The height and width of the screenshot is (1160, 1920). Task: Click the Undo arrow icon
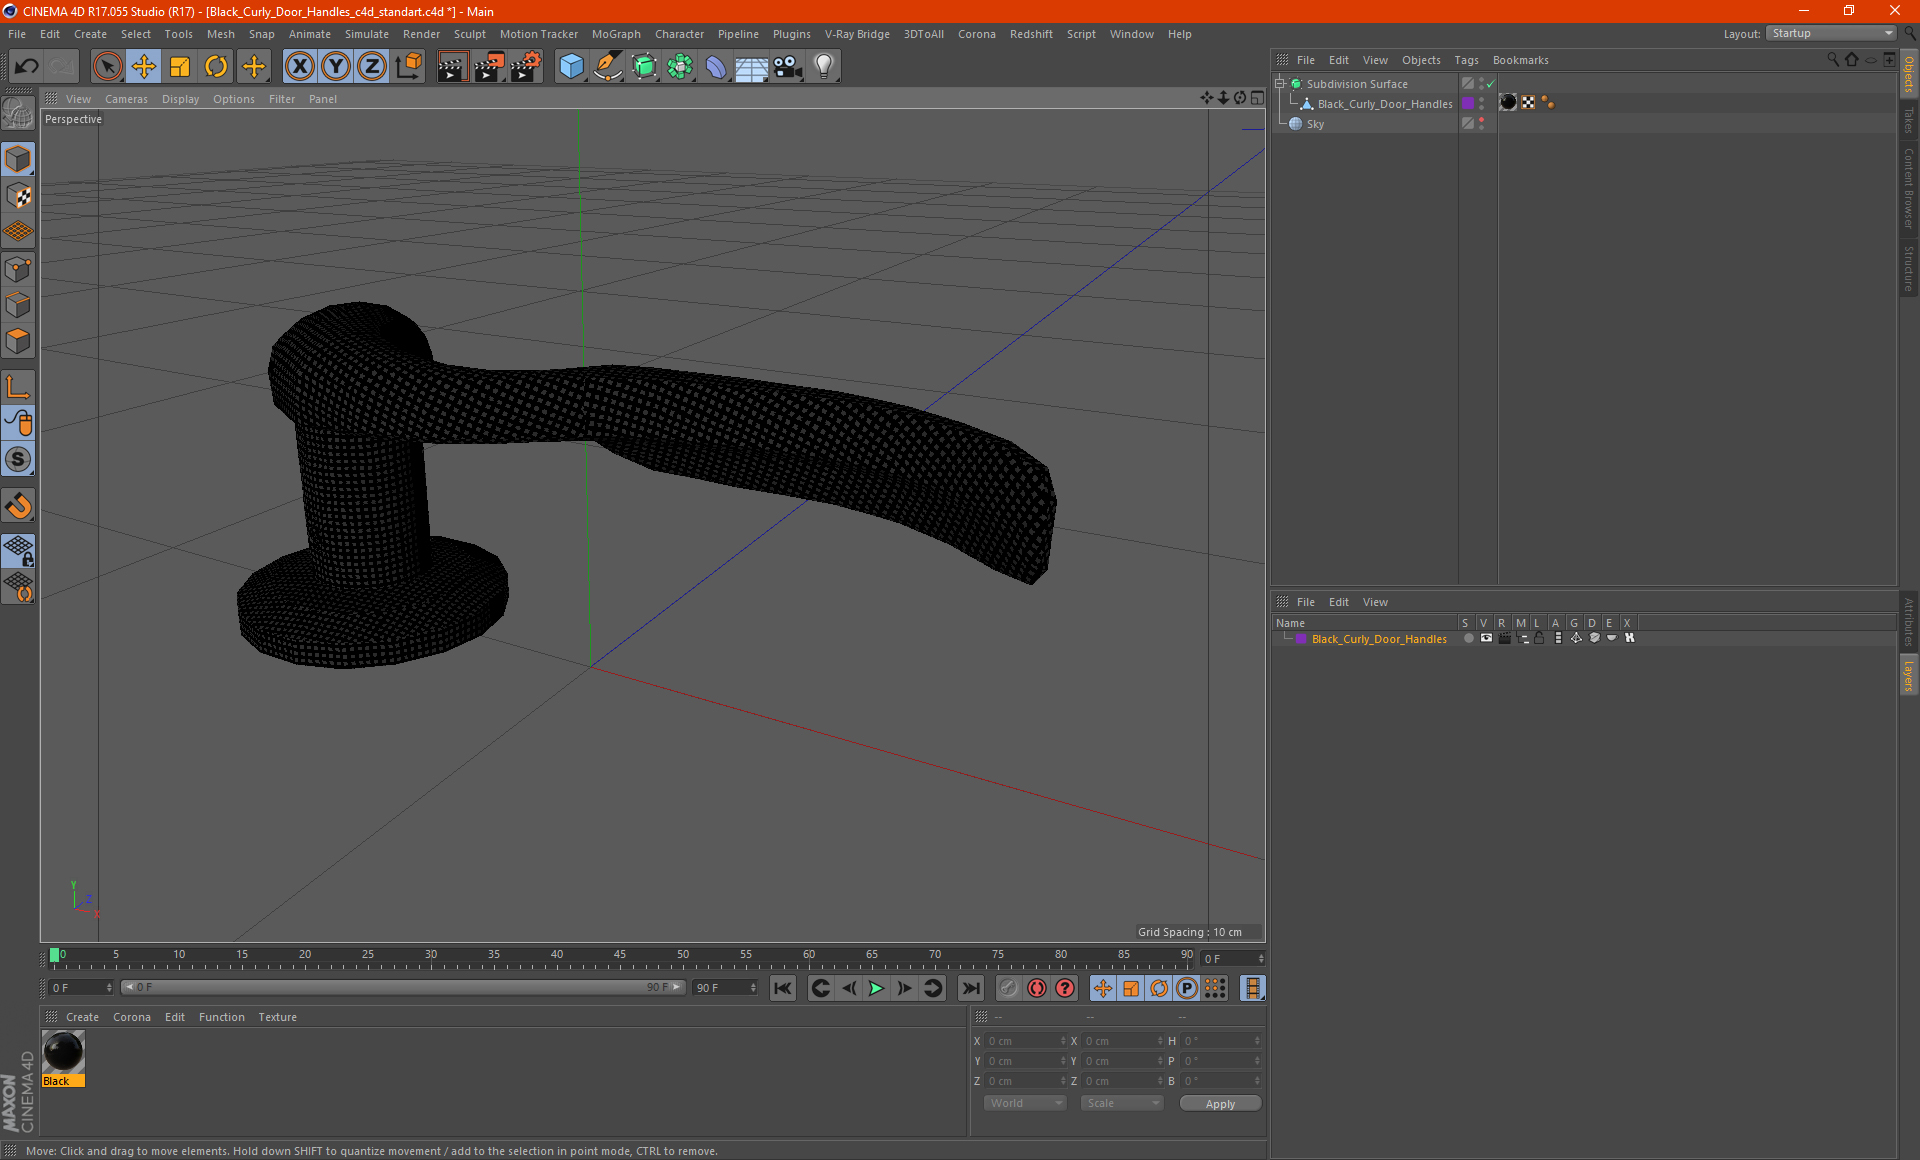[26, 67]
